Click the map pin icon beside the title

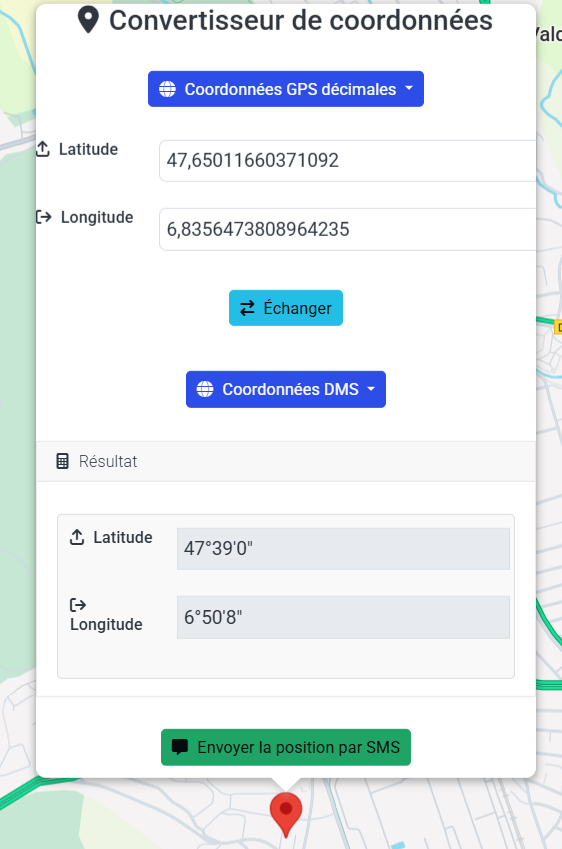pos(88,21)
